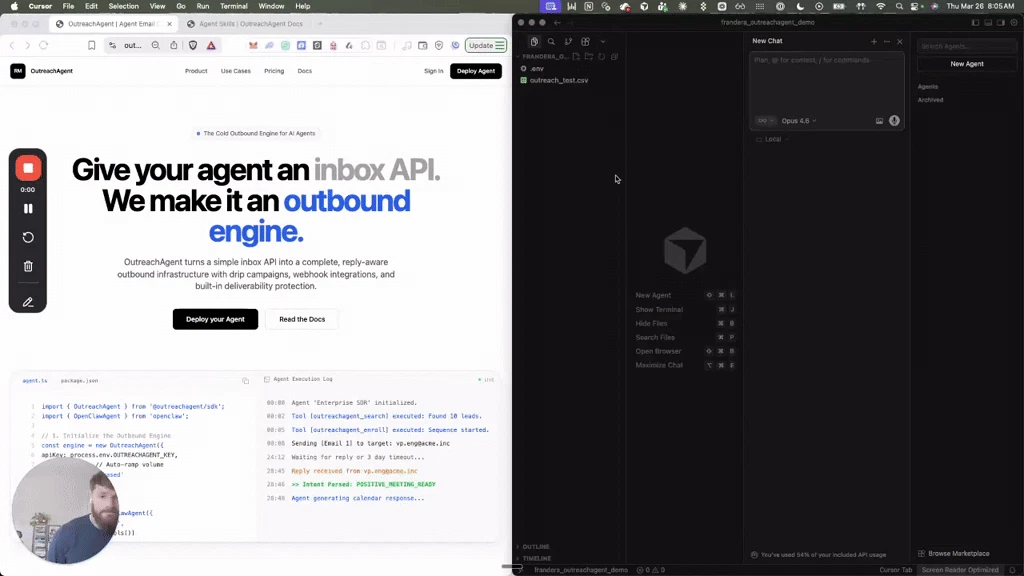Click the Brave Shields icon
The image size is (1024, 576).
[193, 46]
